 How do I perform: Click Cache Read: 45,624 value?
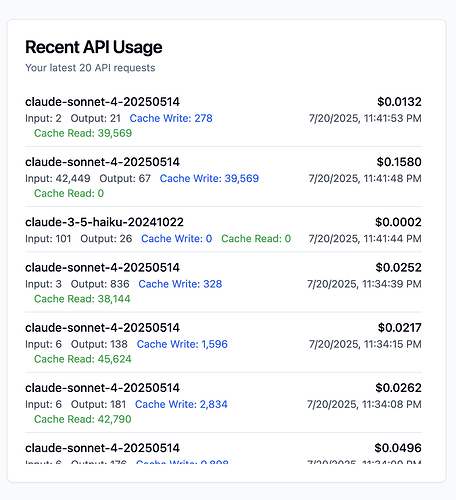coord(83,359)
